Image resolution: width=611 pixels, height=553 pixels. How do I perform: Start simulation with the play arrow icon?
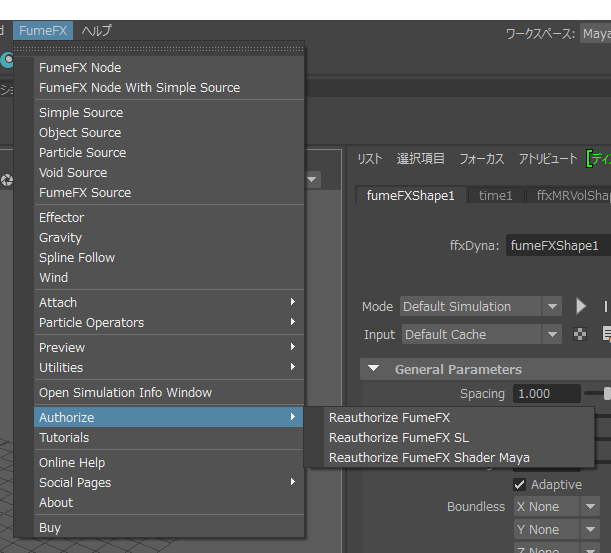point(581,306)
